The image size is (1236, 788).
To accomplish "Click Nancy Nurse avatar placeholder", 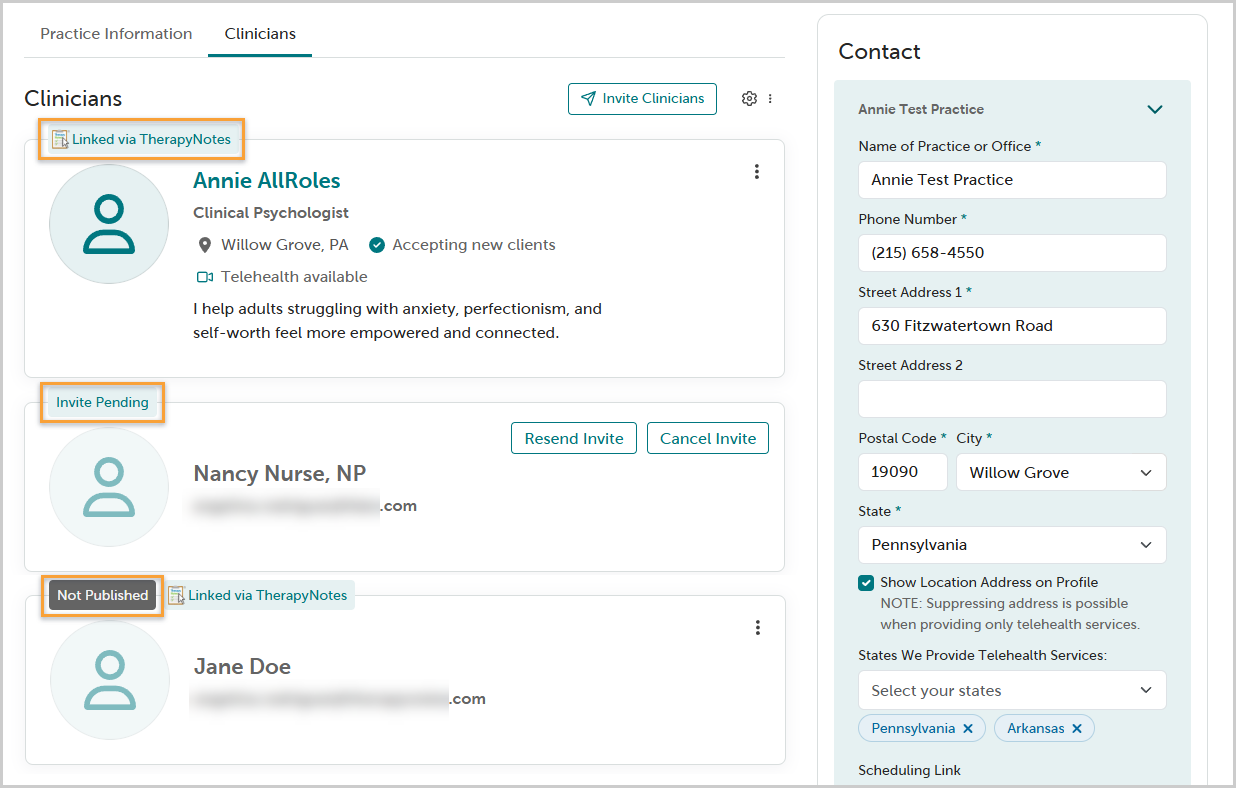I will (x=109, y=487).
